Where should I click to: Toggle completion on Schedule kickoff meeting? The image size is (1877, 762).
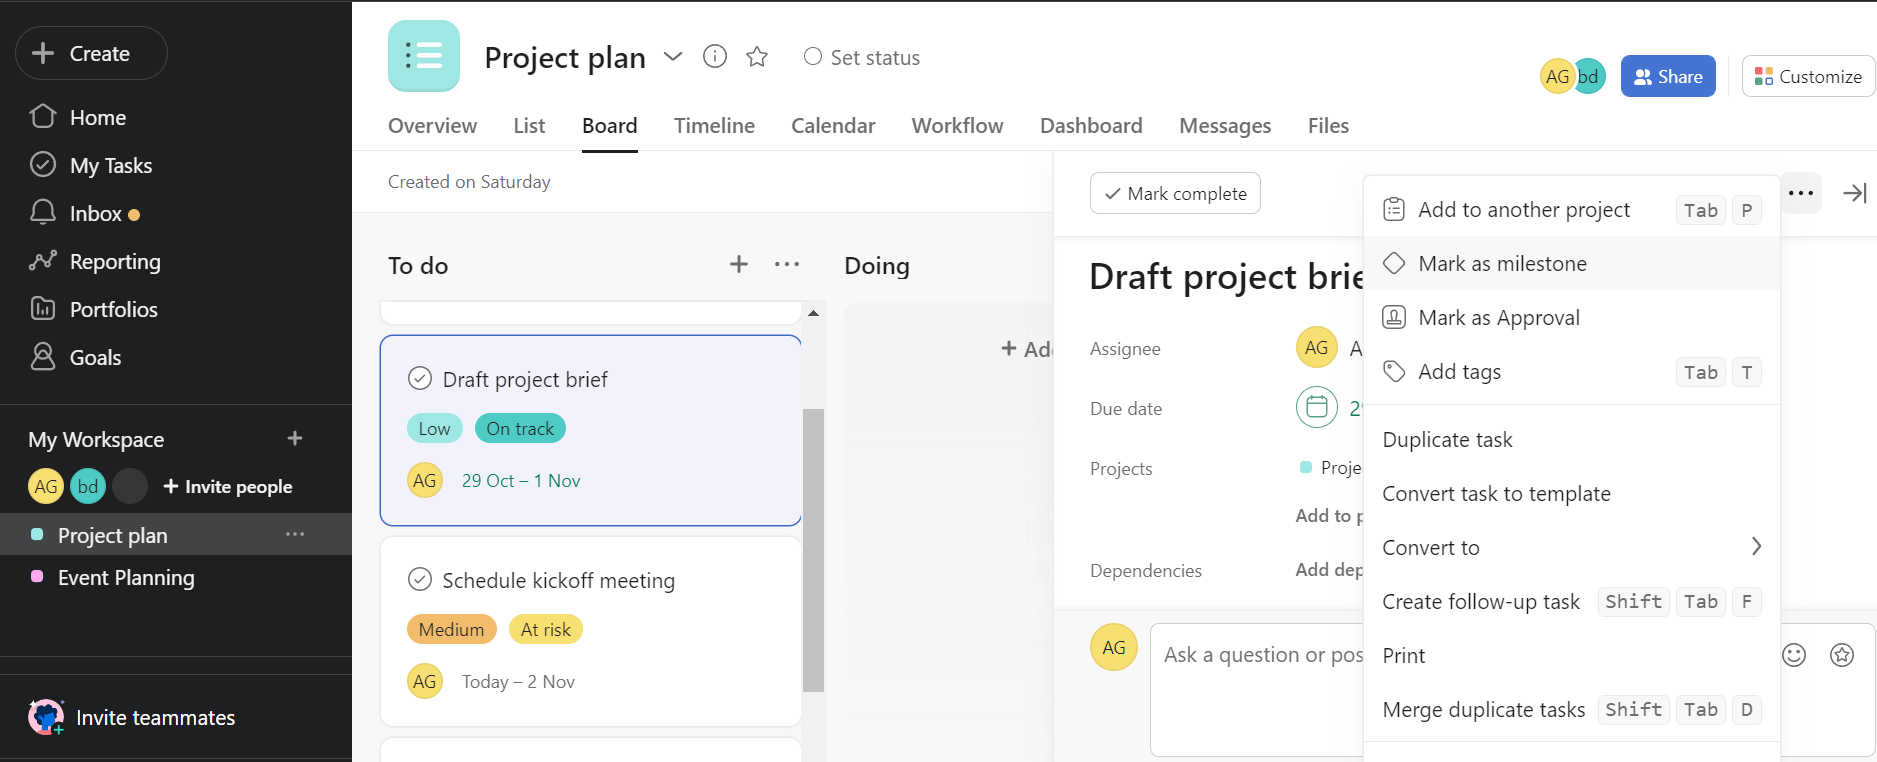pyautogui.click(x=420, y=580)
